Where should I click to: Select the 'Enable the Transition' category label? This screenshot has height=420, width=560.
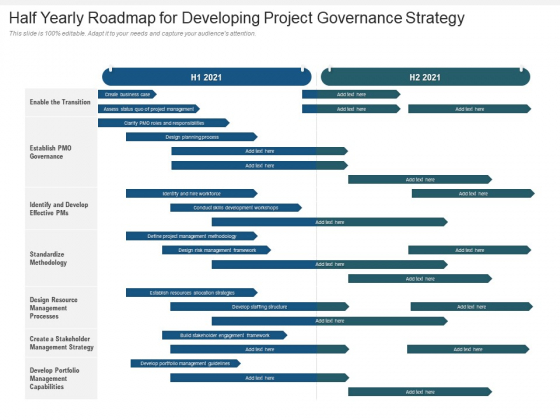[60, 102]
